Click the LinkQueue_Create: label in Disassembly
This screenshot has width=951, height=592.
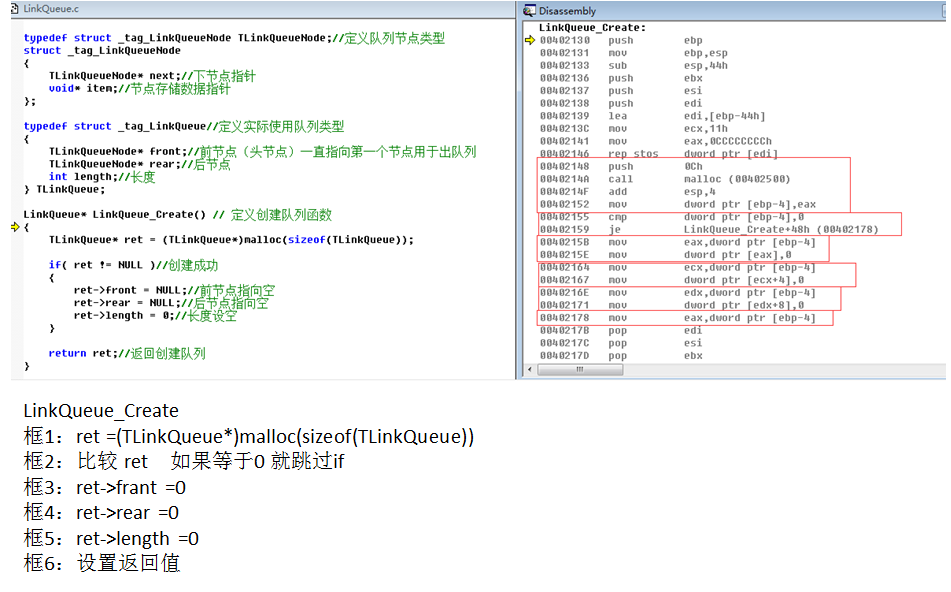(592, 27)
